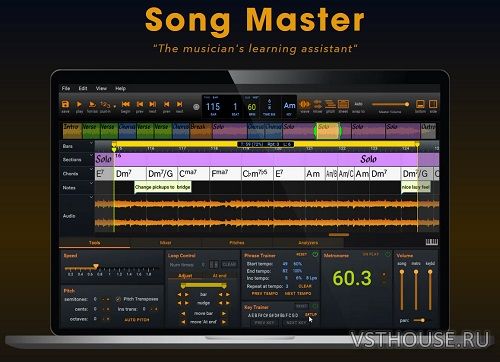Click the AUTO PITCH button
This screenshot has width=500, height=362.
137,320
